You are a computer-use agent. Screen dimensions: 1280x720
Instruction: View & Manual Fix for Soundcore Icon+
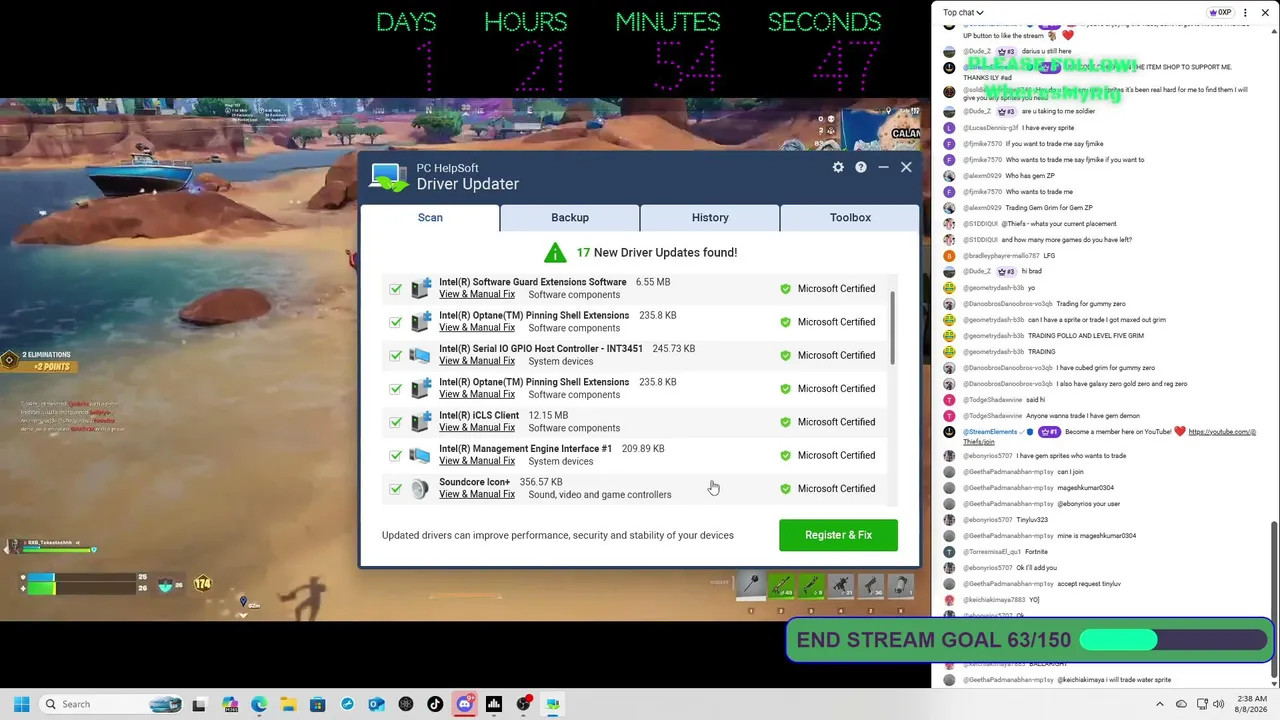pos(477,494)
